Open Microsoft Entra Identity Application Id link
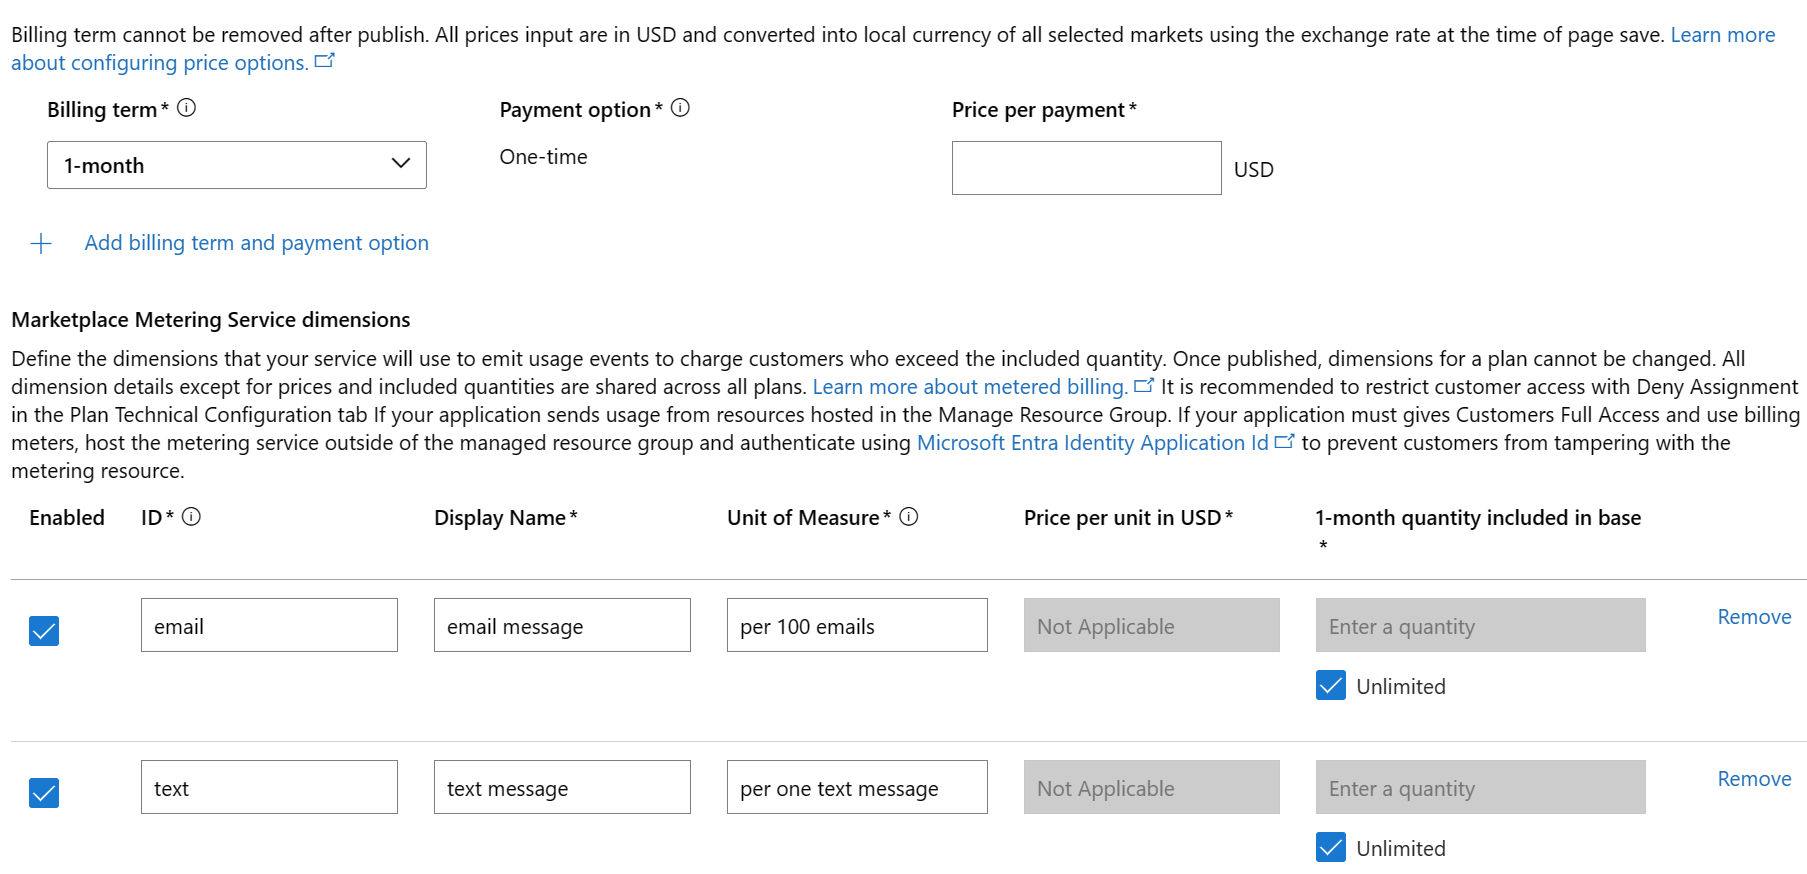This screenshot has width=1807, height=874. [1092, 443]
